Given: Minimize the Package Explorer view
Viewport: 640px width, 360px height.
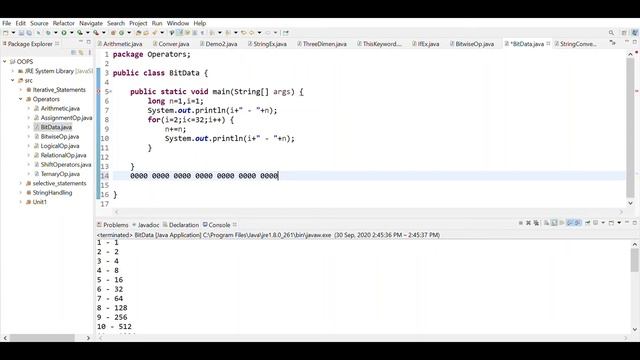Looking at the screenshot, I should pos(80,42).
